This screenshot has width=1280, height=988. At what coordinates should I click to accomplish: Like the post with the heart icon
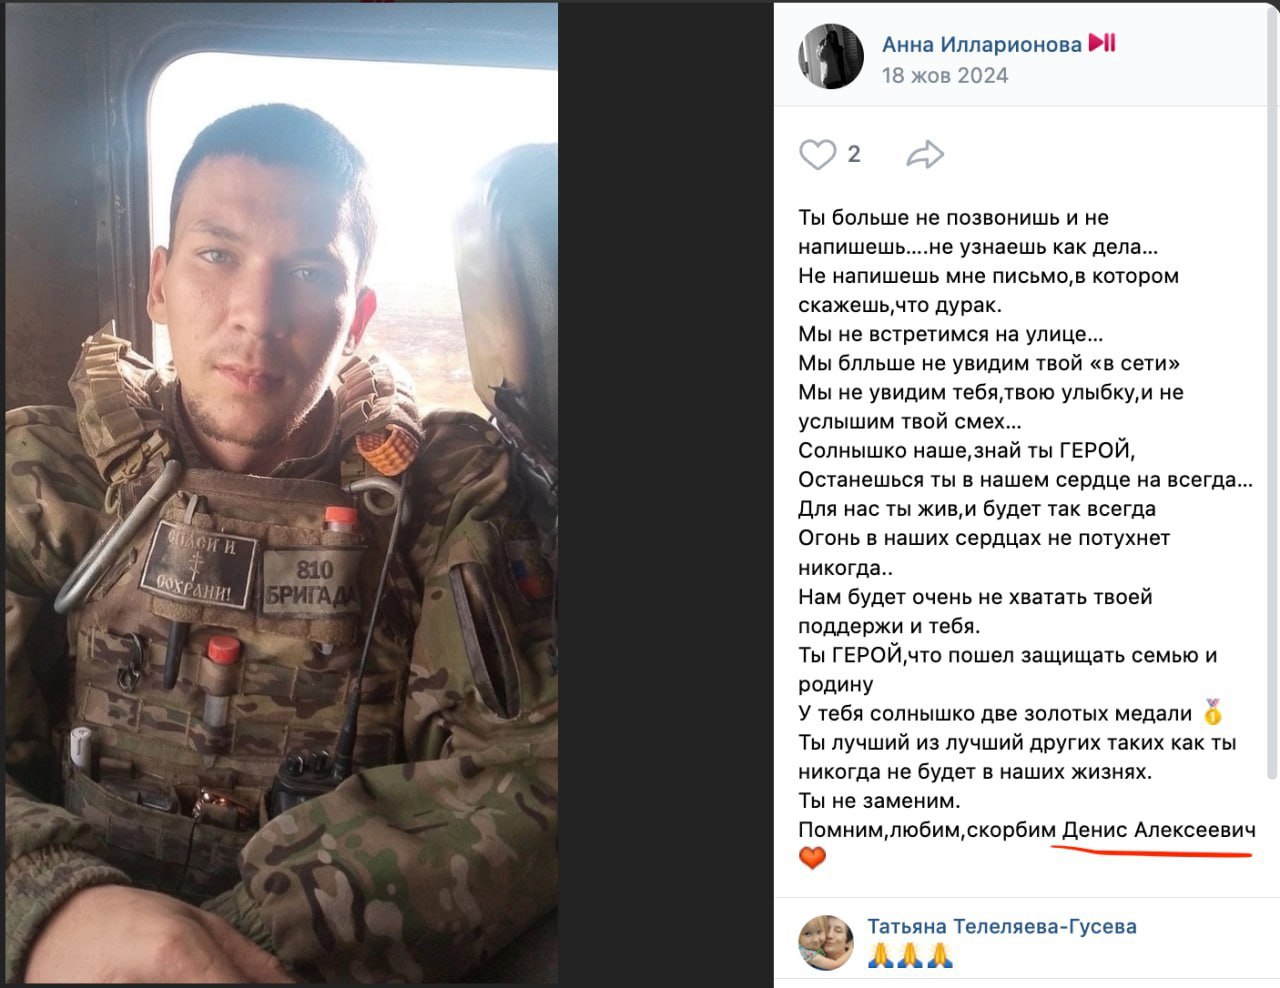point(817,154)
